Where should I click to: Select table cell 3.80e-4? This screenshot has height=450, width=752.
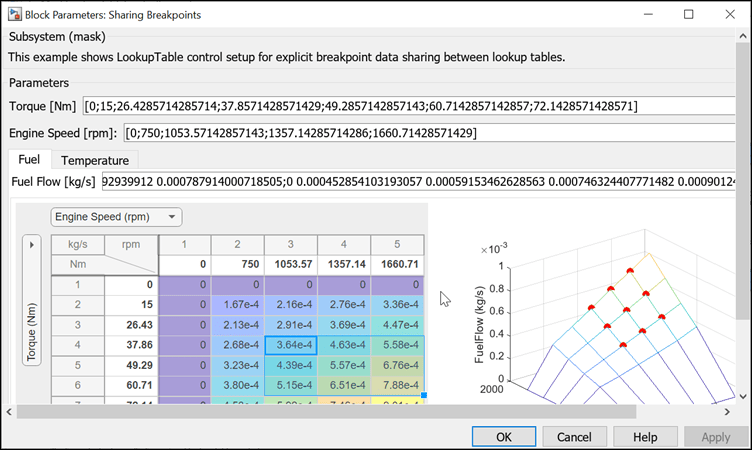tap(237, 385)
